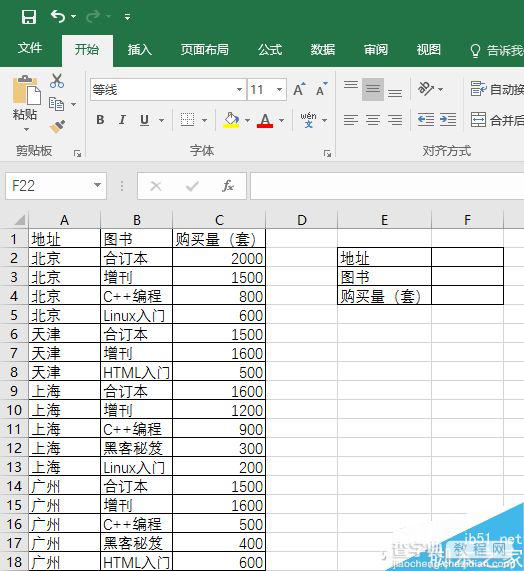Click the Decrease Indent icon
This screenshot has width=524, height=571.
click(426, 120)
